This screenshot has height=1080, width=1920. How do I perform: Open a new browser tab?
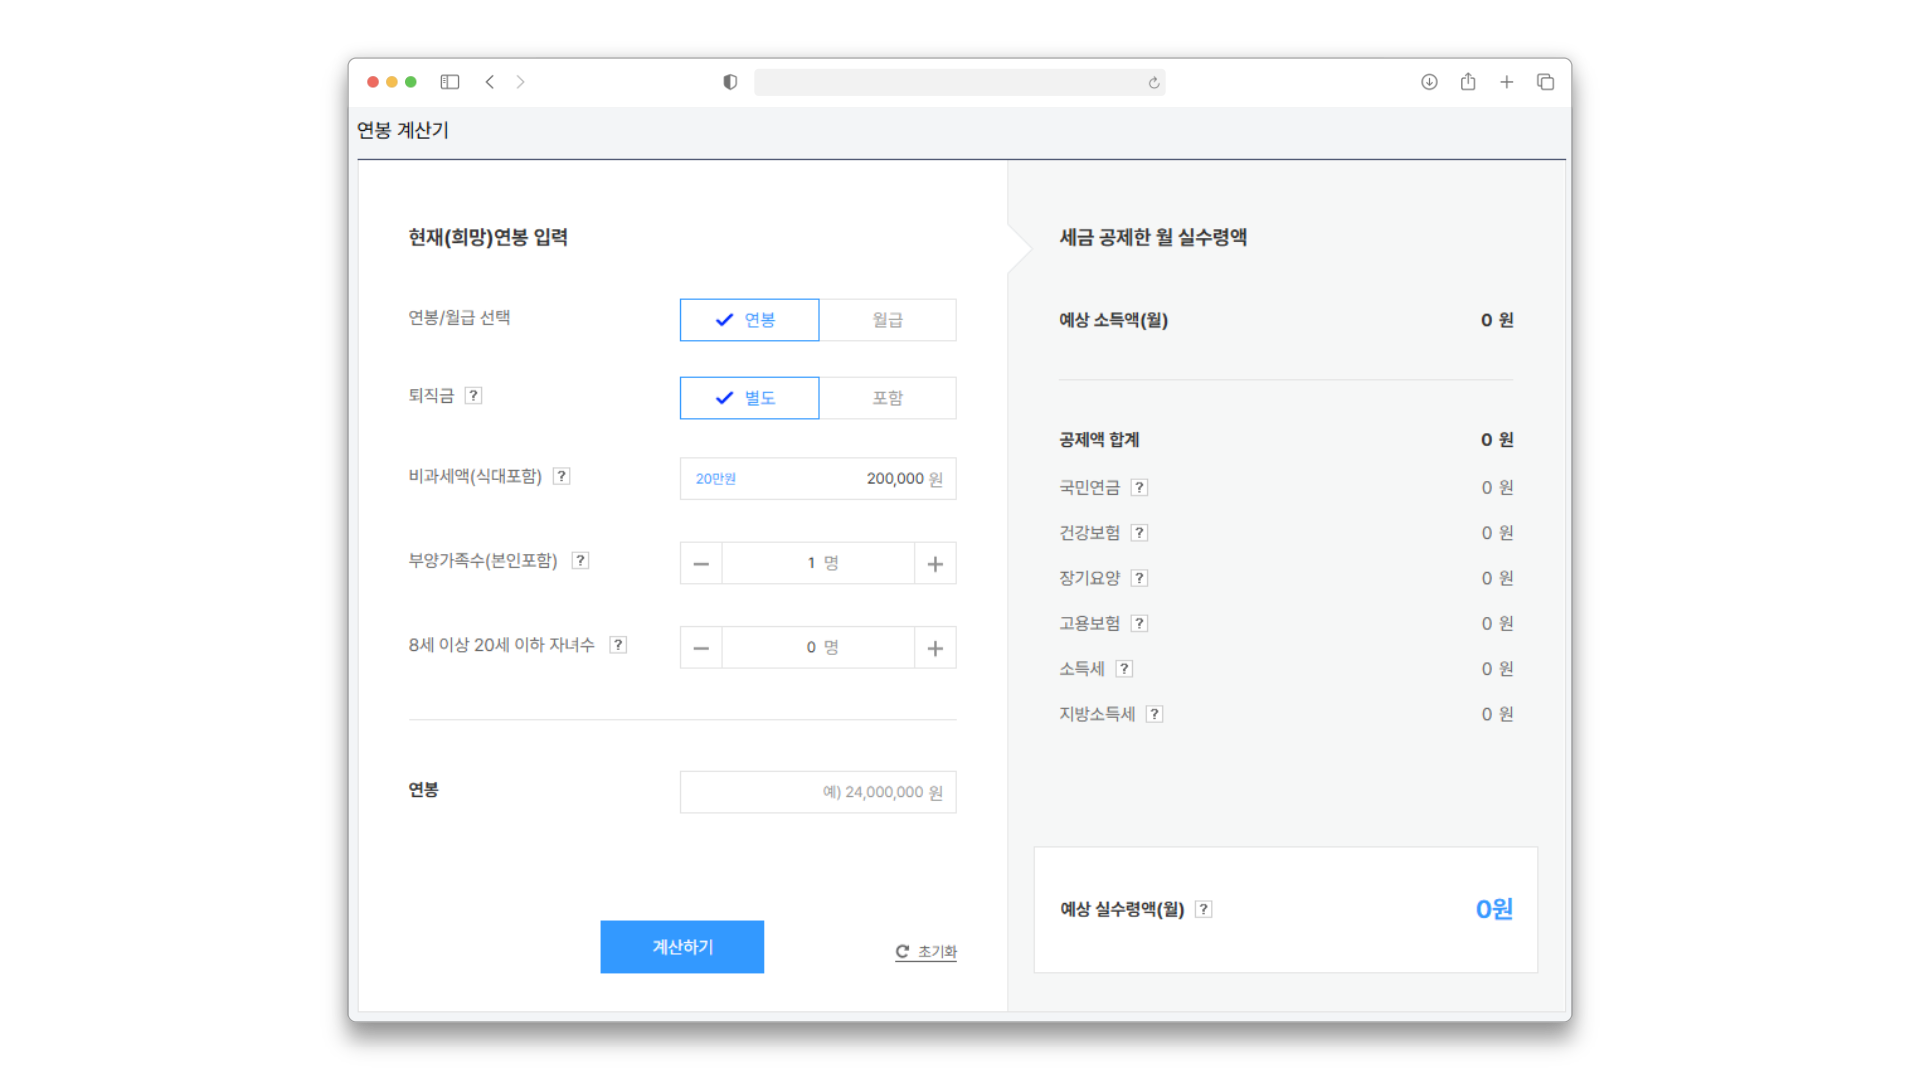pos(1506,82)
